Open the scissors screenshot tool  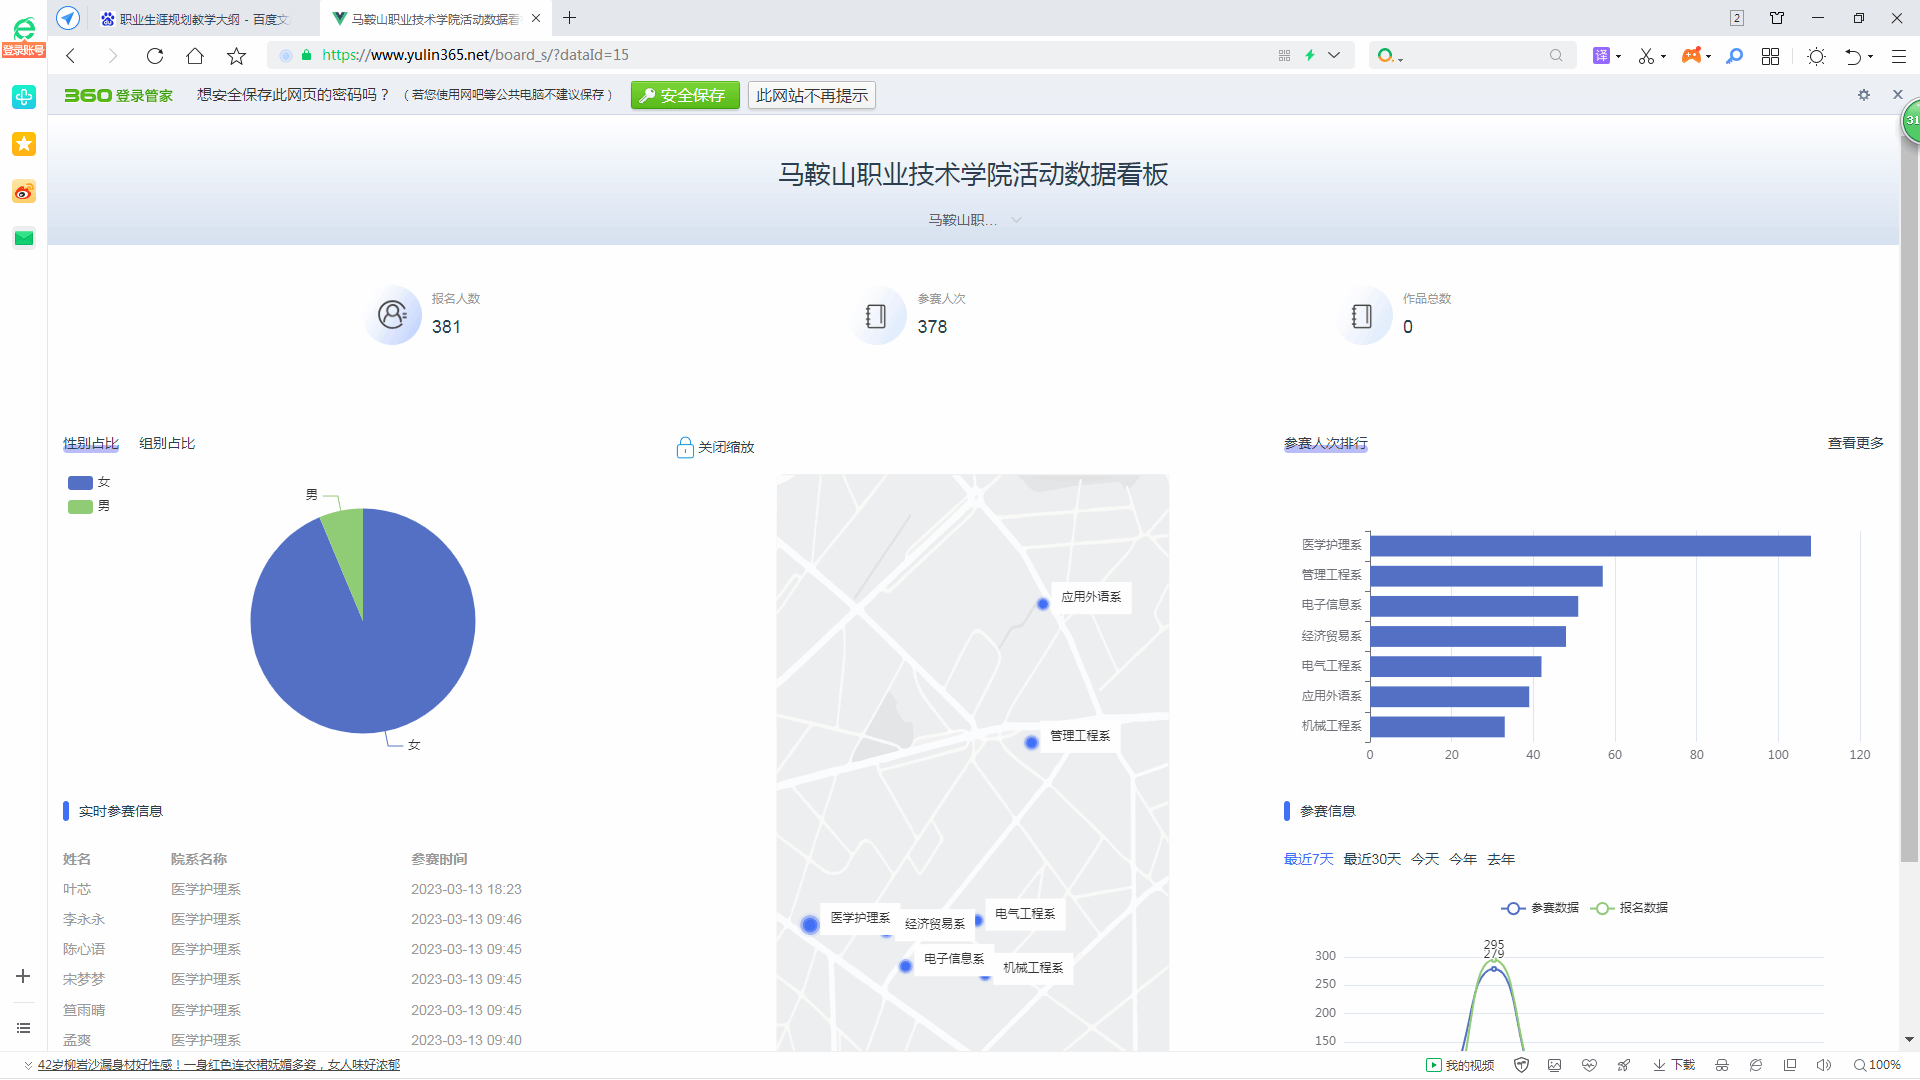pyautogui.click(x=1646, y=56)
